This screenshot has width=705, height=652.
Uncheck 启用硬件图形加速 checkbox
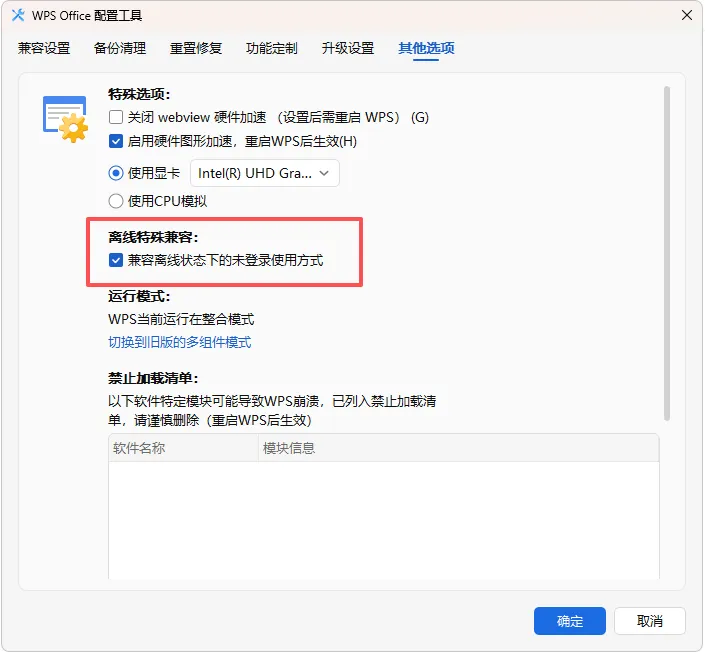(x=116, y=142)
